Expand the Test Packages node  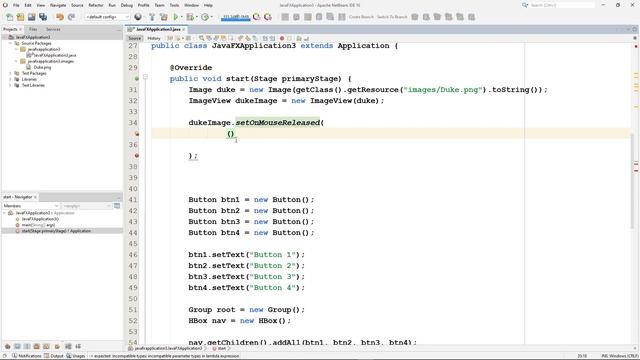coord(11,73)
